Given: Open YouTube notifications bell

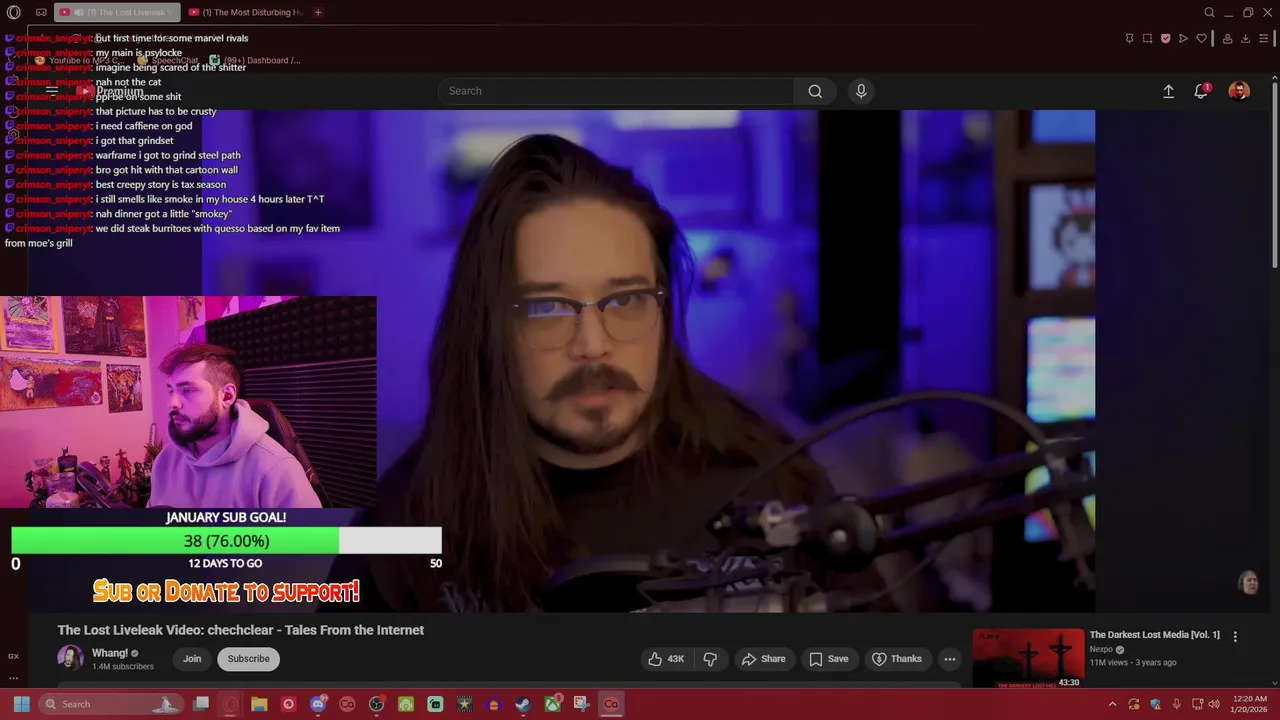Looking at the screenshot, I should click(1201, 91).
